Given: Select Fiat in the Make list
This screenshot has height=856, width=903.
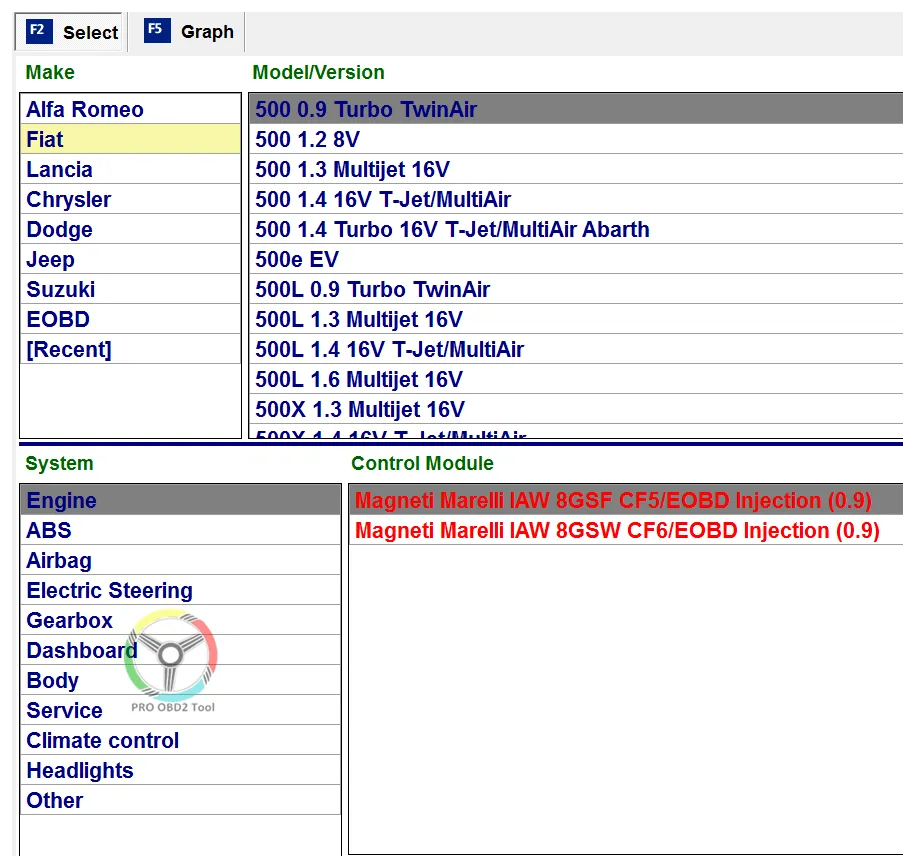Looking at the screenshot, I should 130,139.
